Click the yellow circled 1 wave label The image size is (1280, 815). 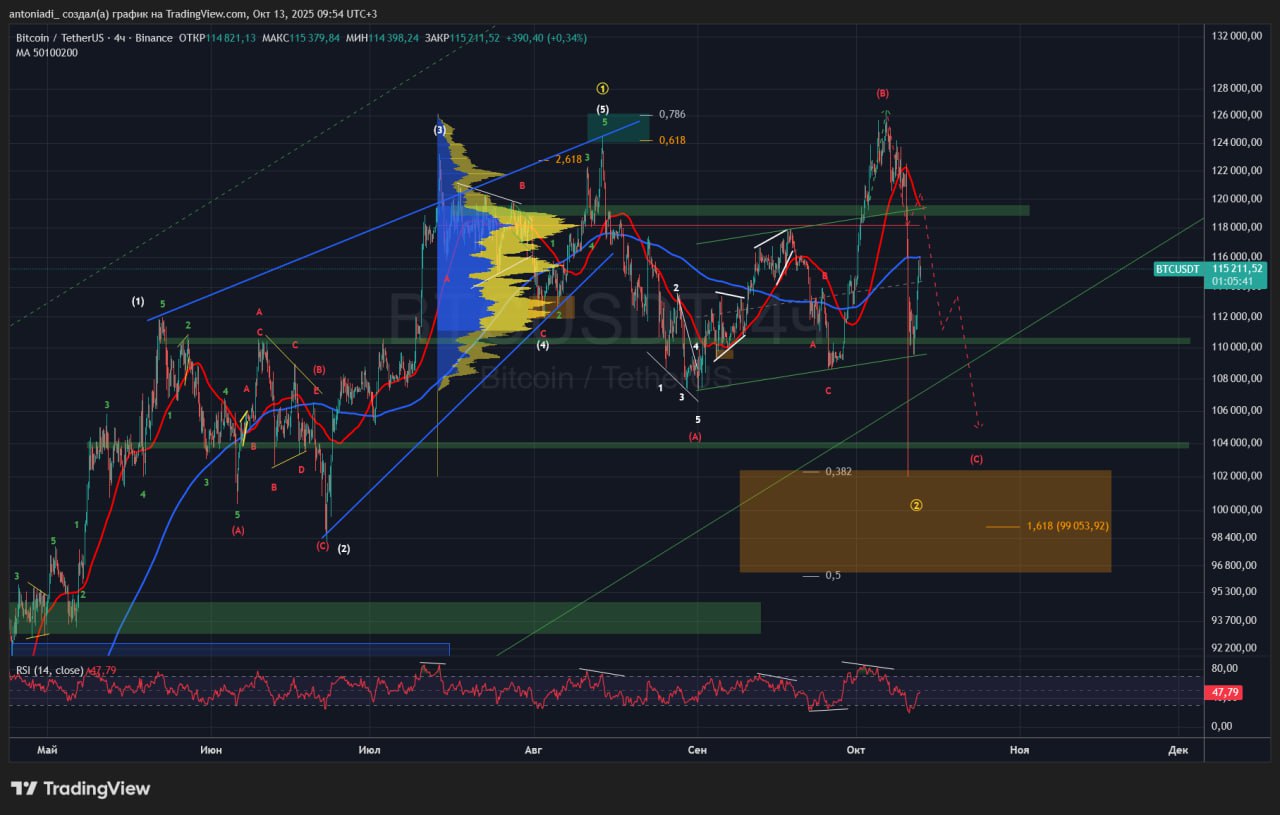point(602,89)
